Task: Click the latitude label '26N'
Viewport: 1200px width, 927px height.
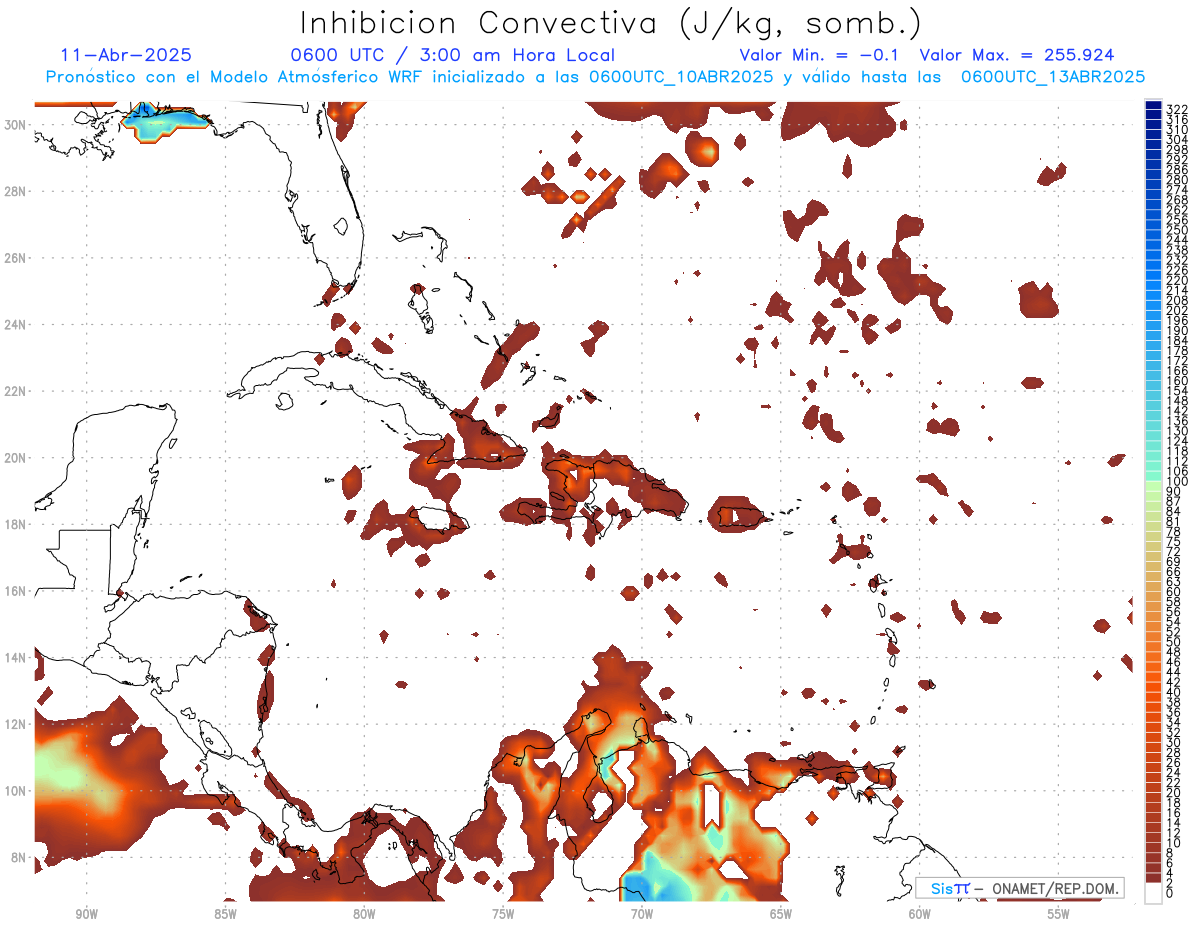Action: (17, 258)
